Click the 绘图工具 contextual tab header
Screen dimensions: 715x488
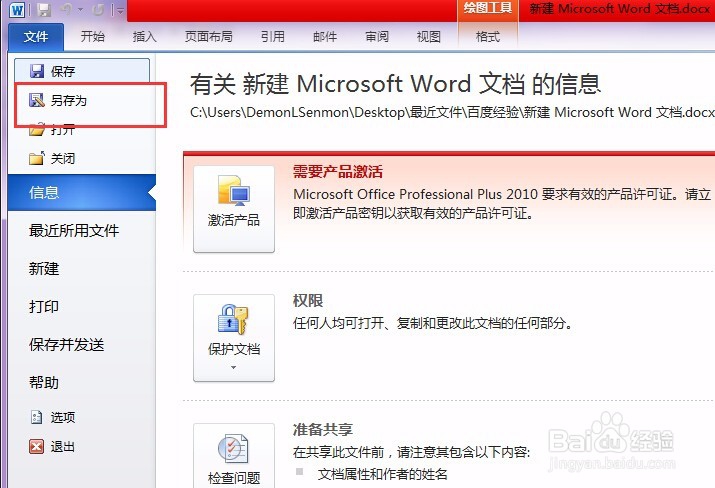487,9
